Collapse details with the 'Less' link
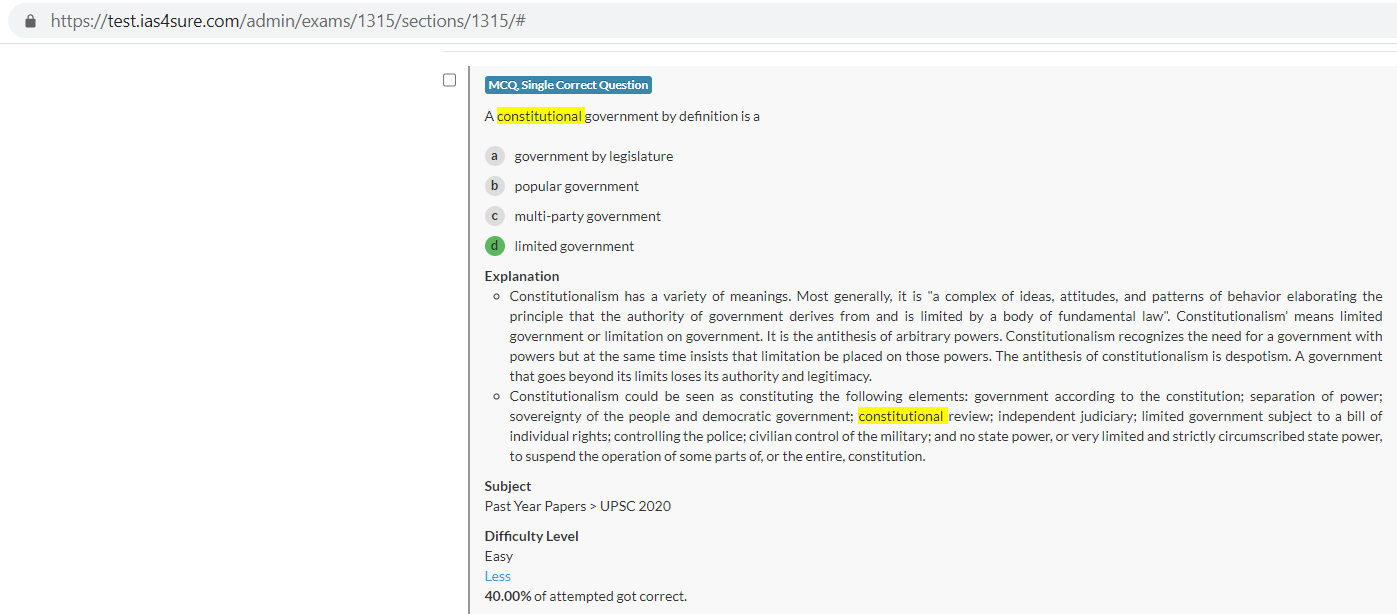The width and height of the screenshot is (1397, 614). 497,576
